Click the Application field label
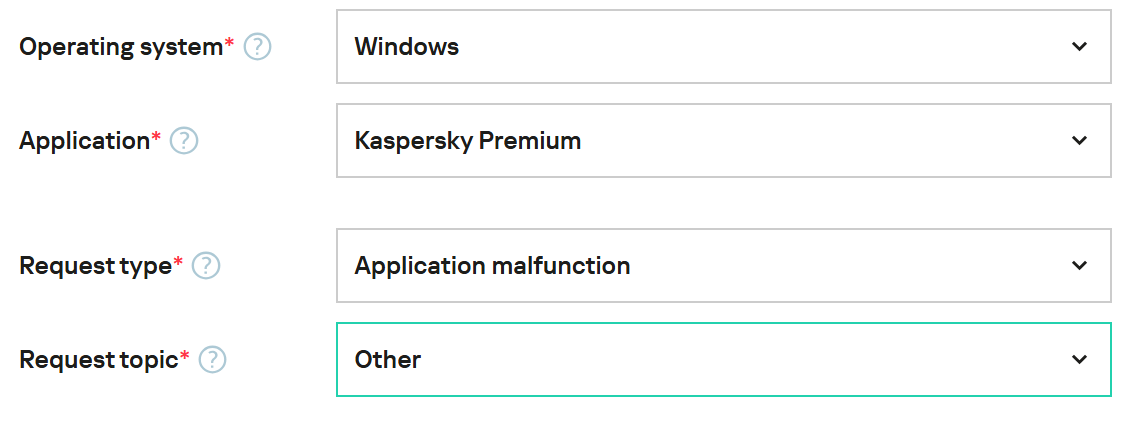The width and height of the screenshot is (1142, 432). pos(84,141)
